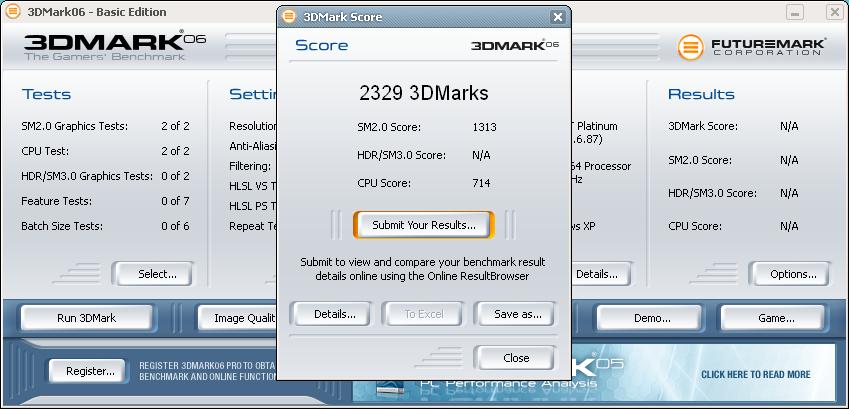Click the Register 3DMark06 Pro promo text
The image size is (849, 409).
click(208, 371)
